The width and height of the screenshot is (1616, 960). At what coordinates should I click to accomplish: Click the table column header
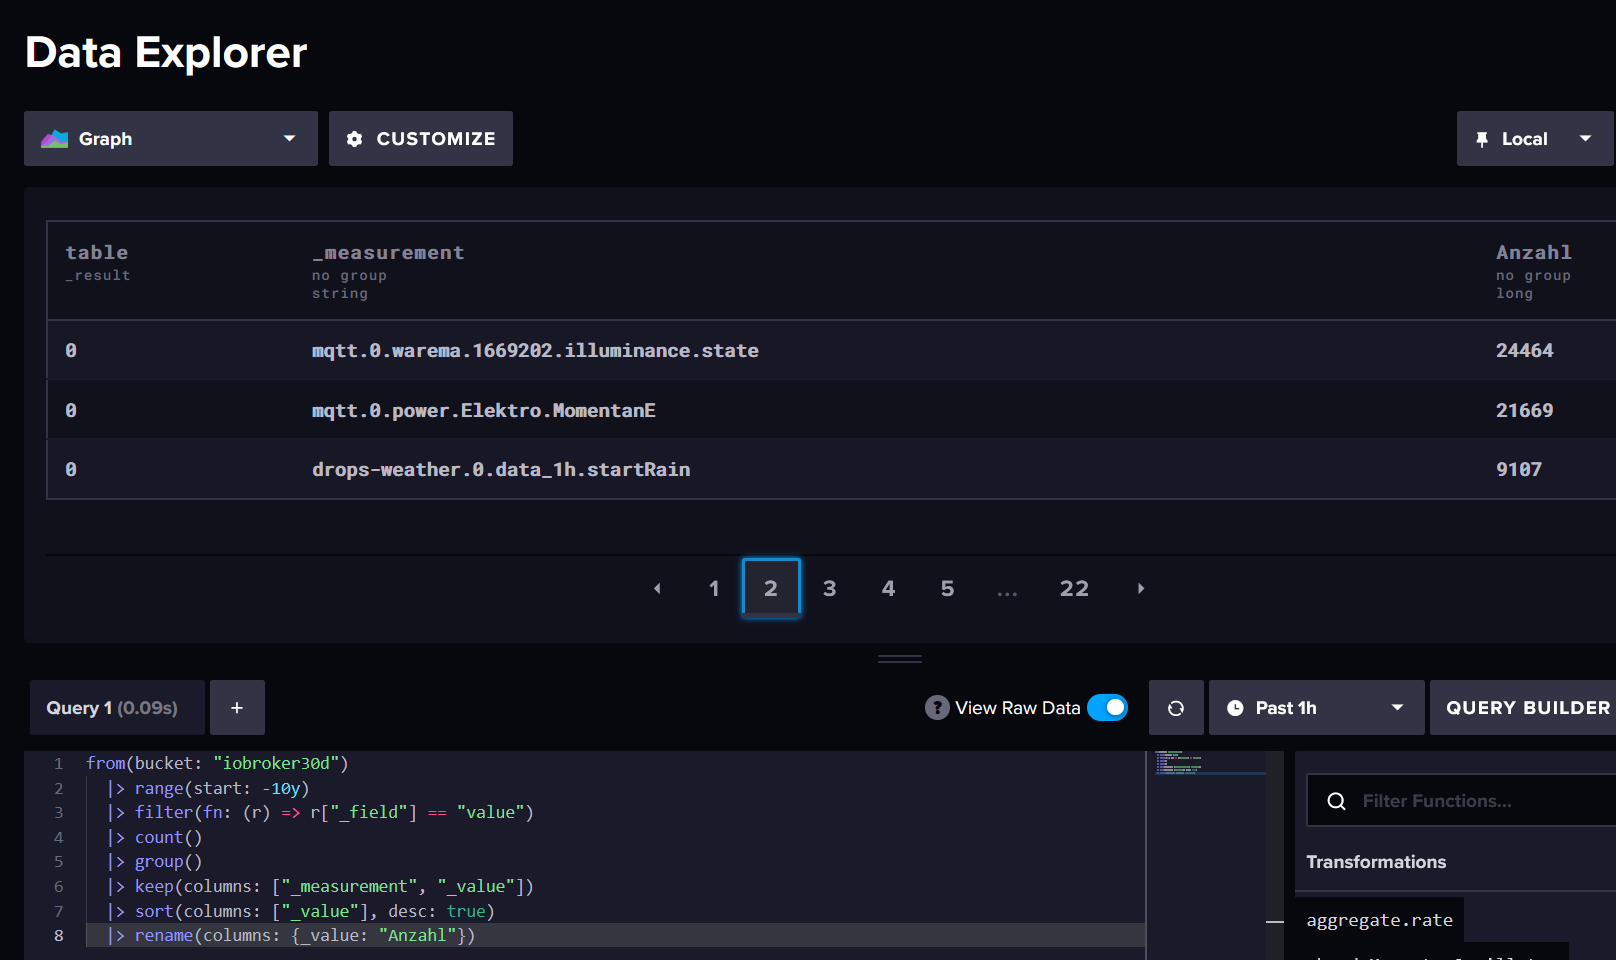[x=97, y=253]
